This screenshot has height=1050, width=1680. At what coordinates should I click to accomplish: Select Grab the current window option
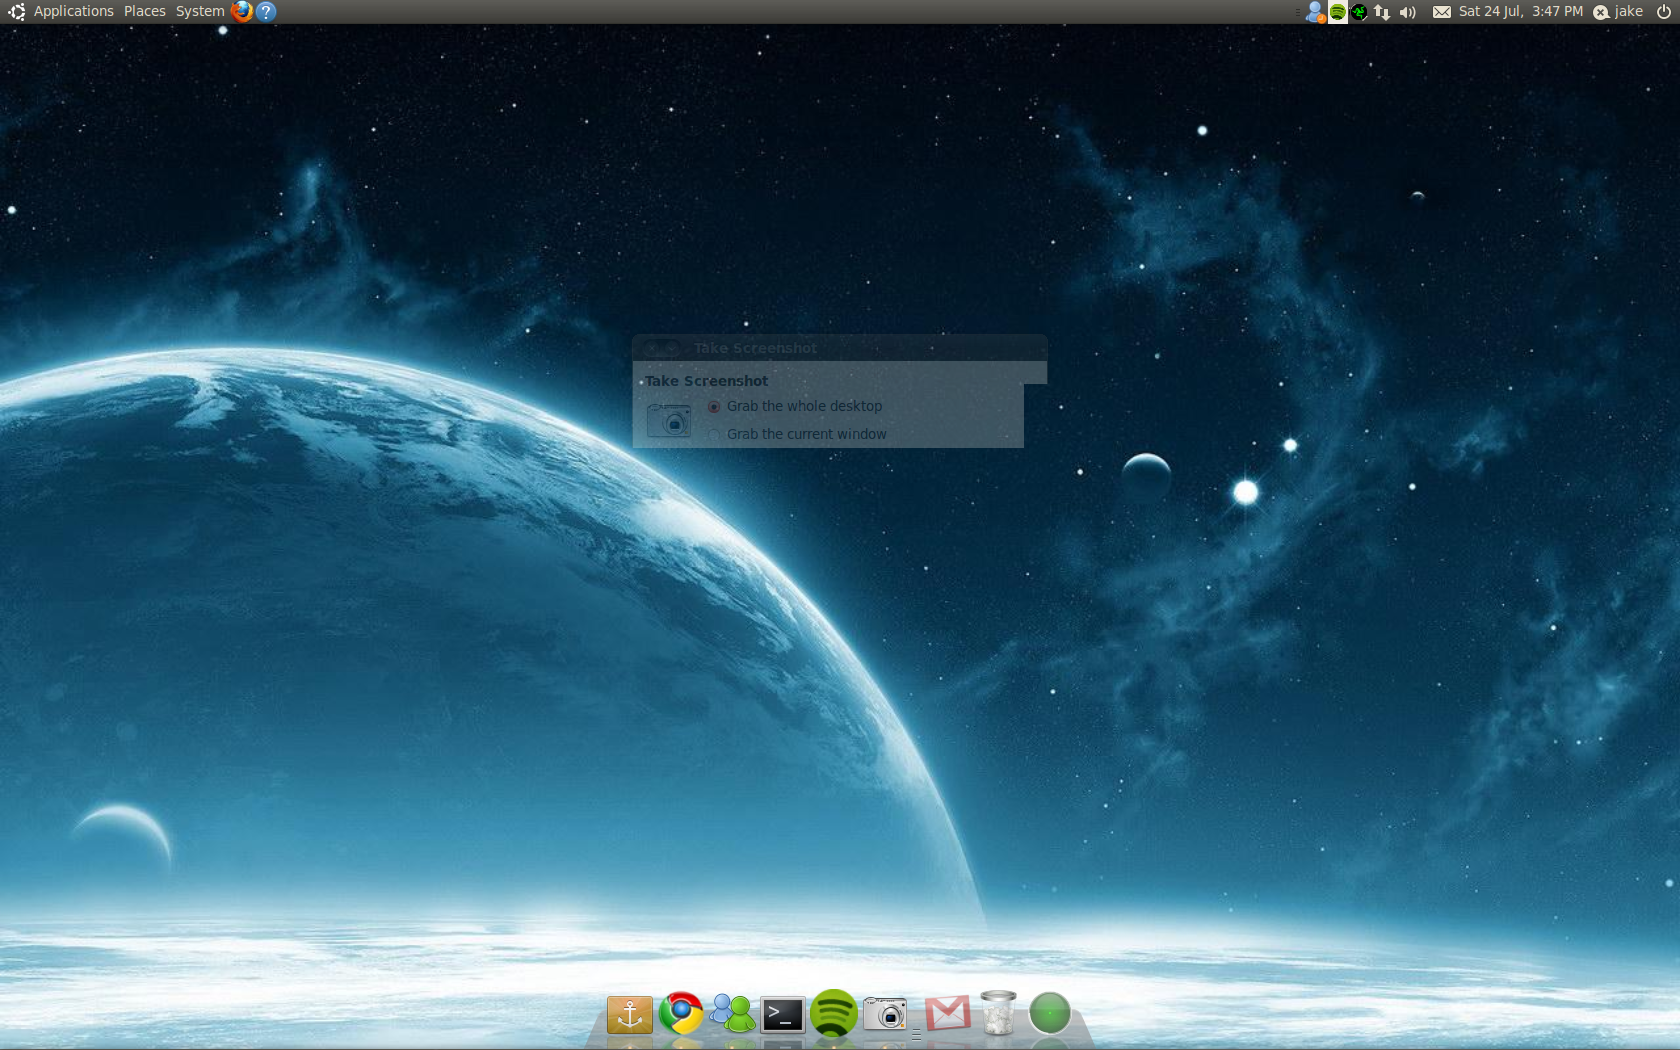[798, 434]
